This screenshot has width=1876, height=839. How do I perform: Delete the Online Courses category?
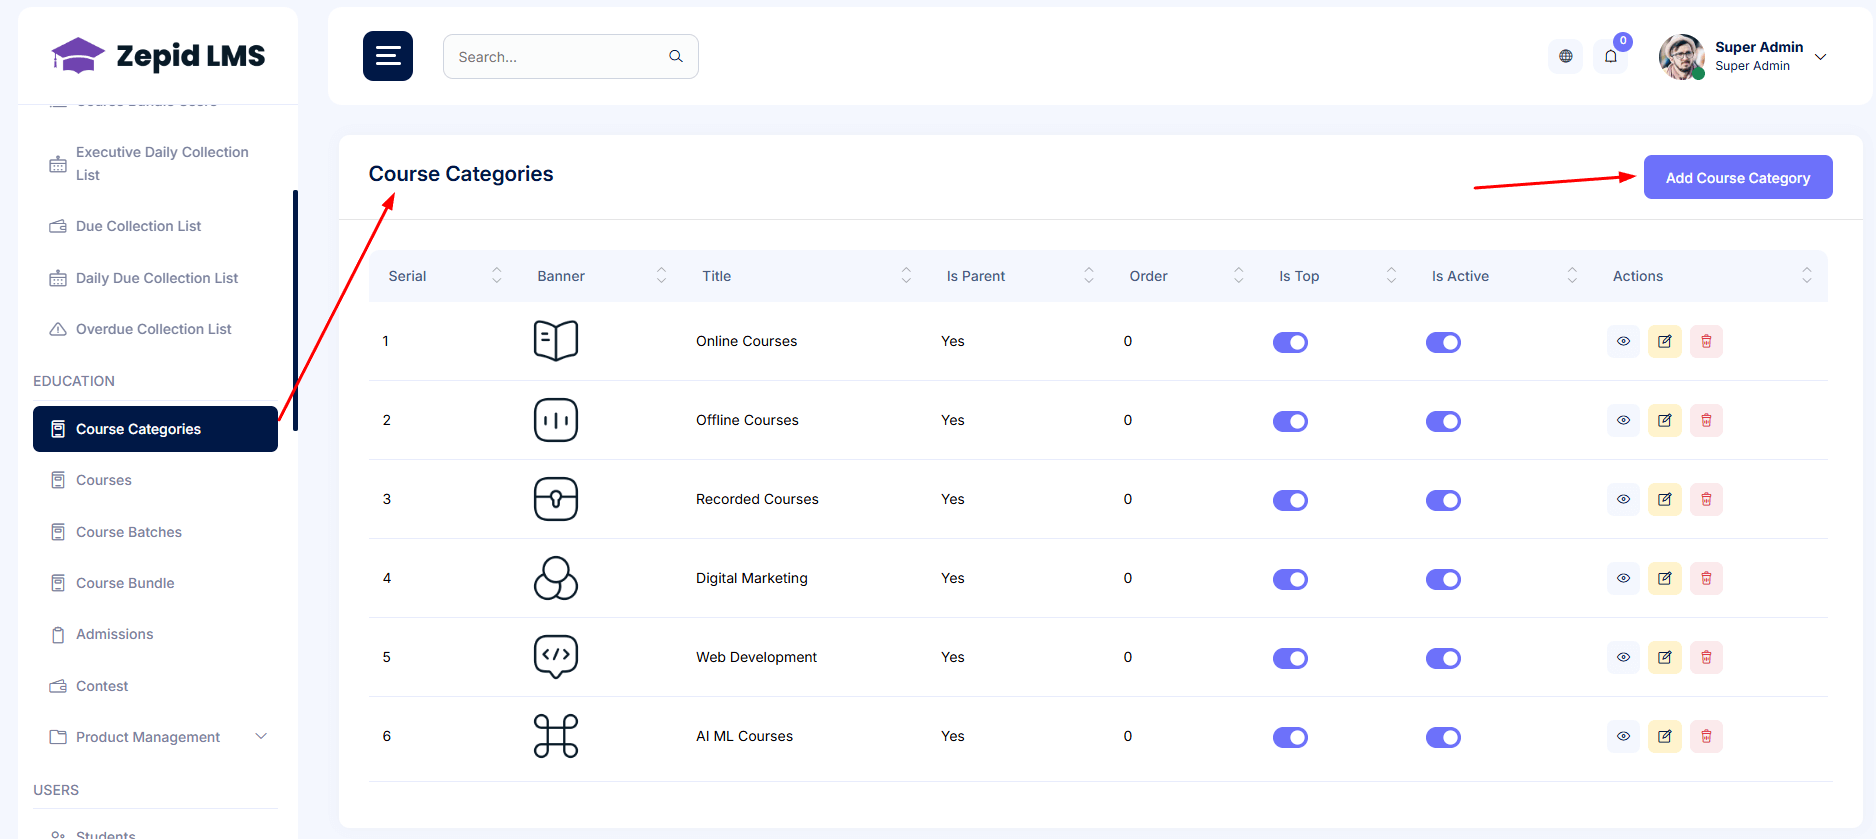point(1707,342)
